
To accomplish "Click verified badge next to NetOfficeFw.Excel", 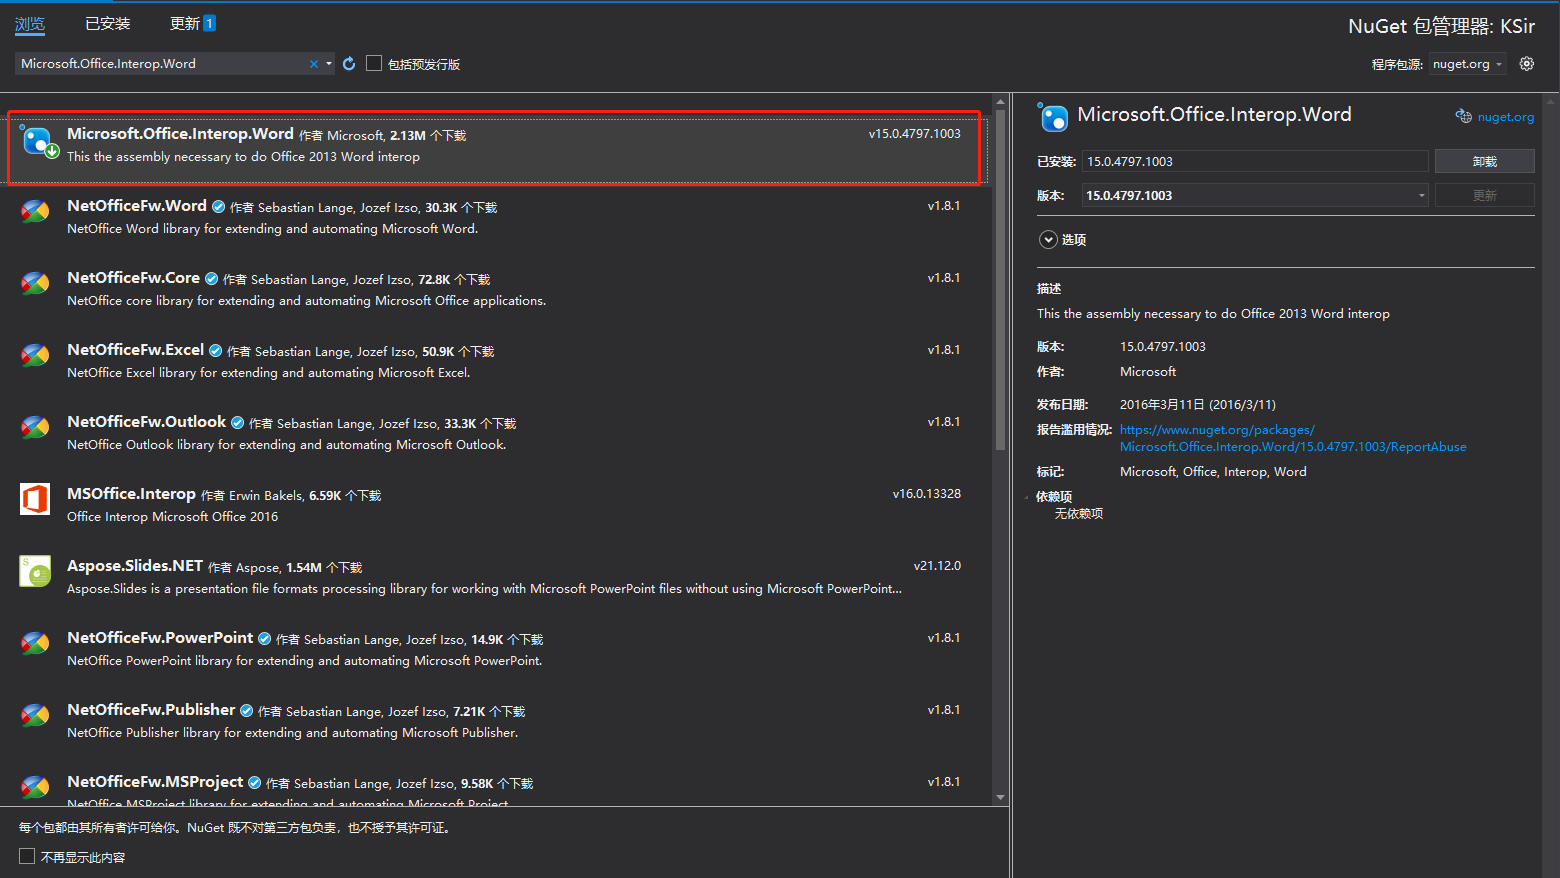I will coord(215,351).
